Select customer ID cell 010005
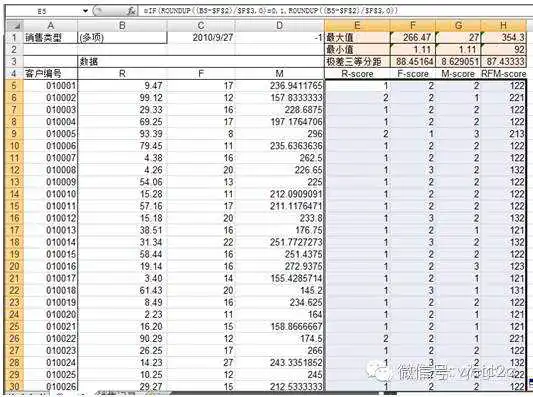The image size is (533, 397). [x=50, y=134]
